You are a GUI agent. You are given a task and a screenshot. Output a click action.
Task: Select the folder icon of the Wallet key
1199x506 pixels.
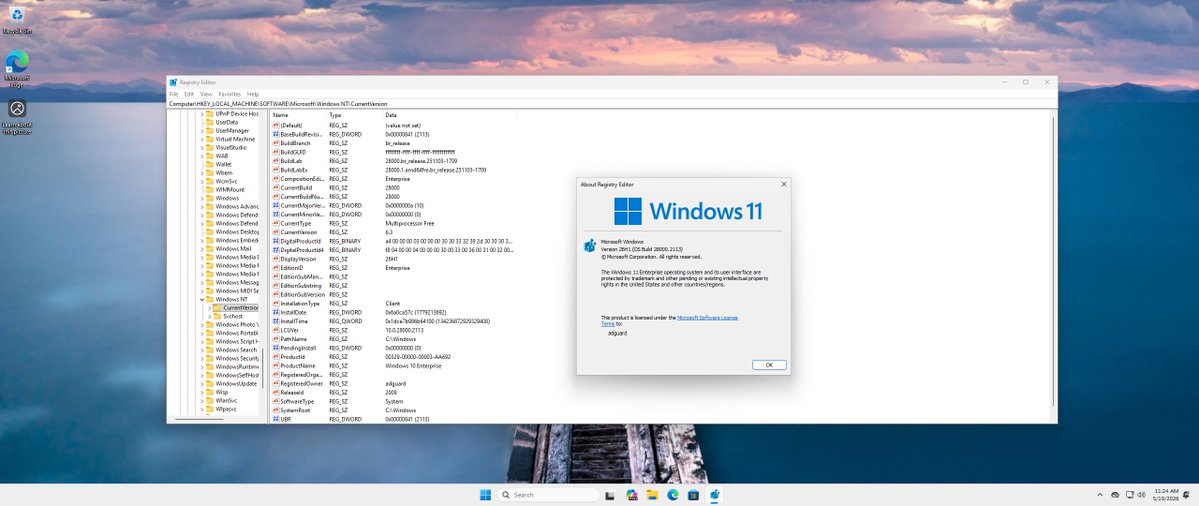coord(210,164)
